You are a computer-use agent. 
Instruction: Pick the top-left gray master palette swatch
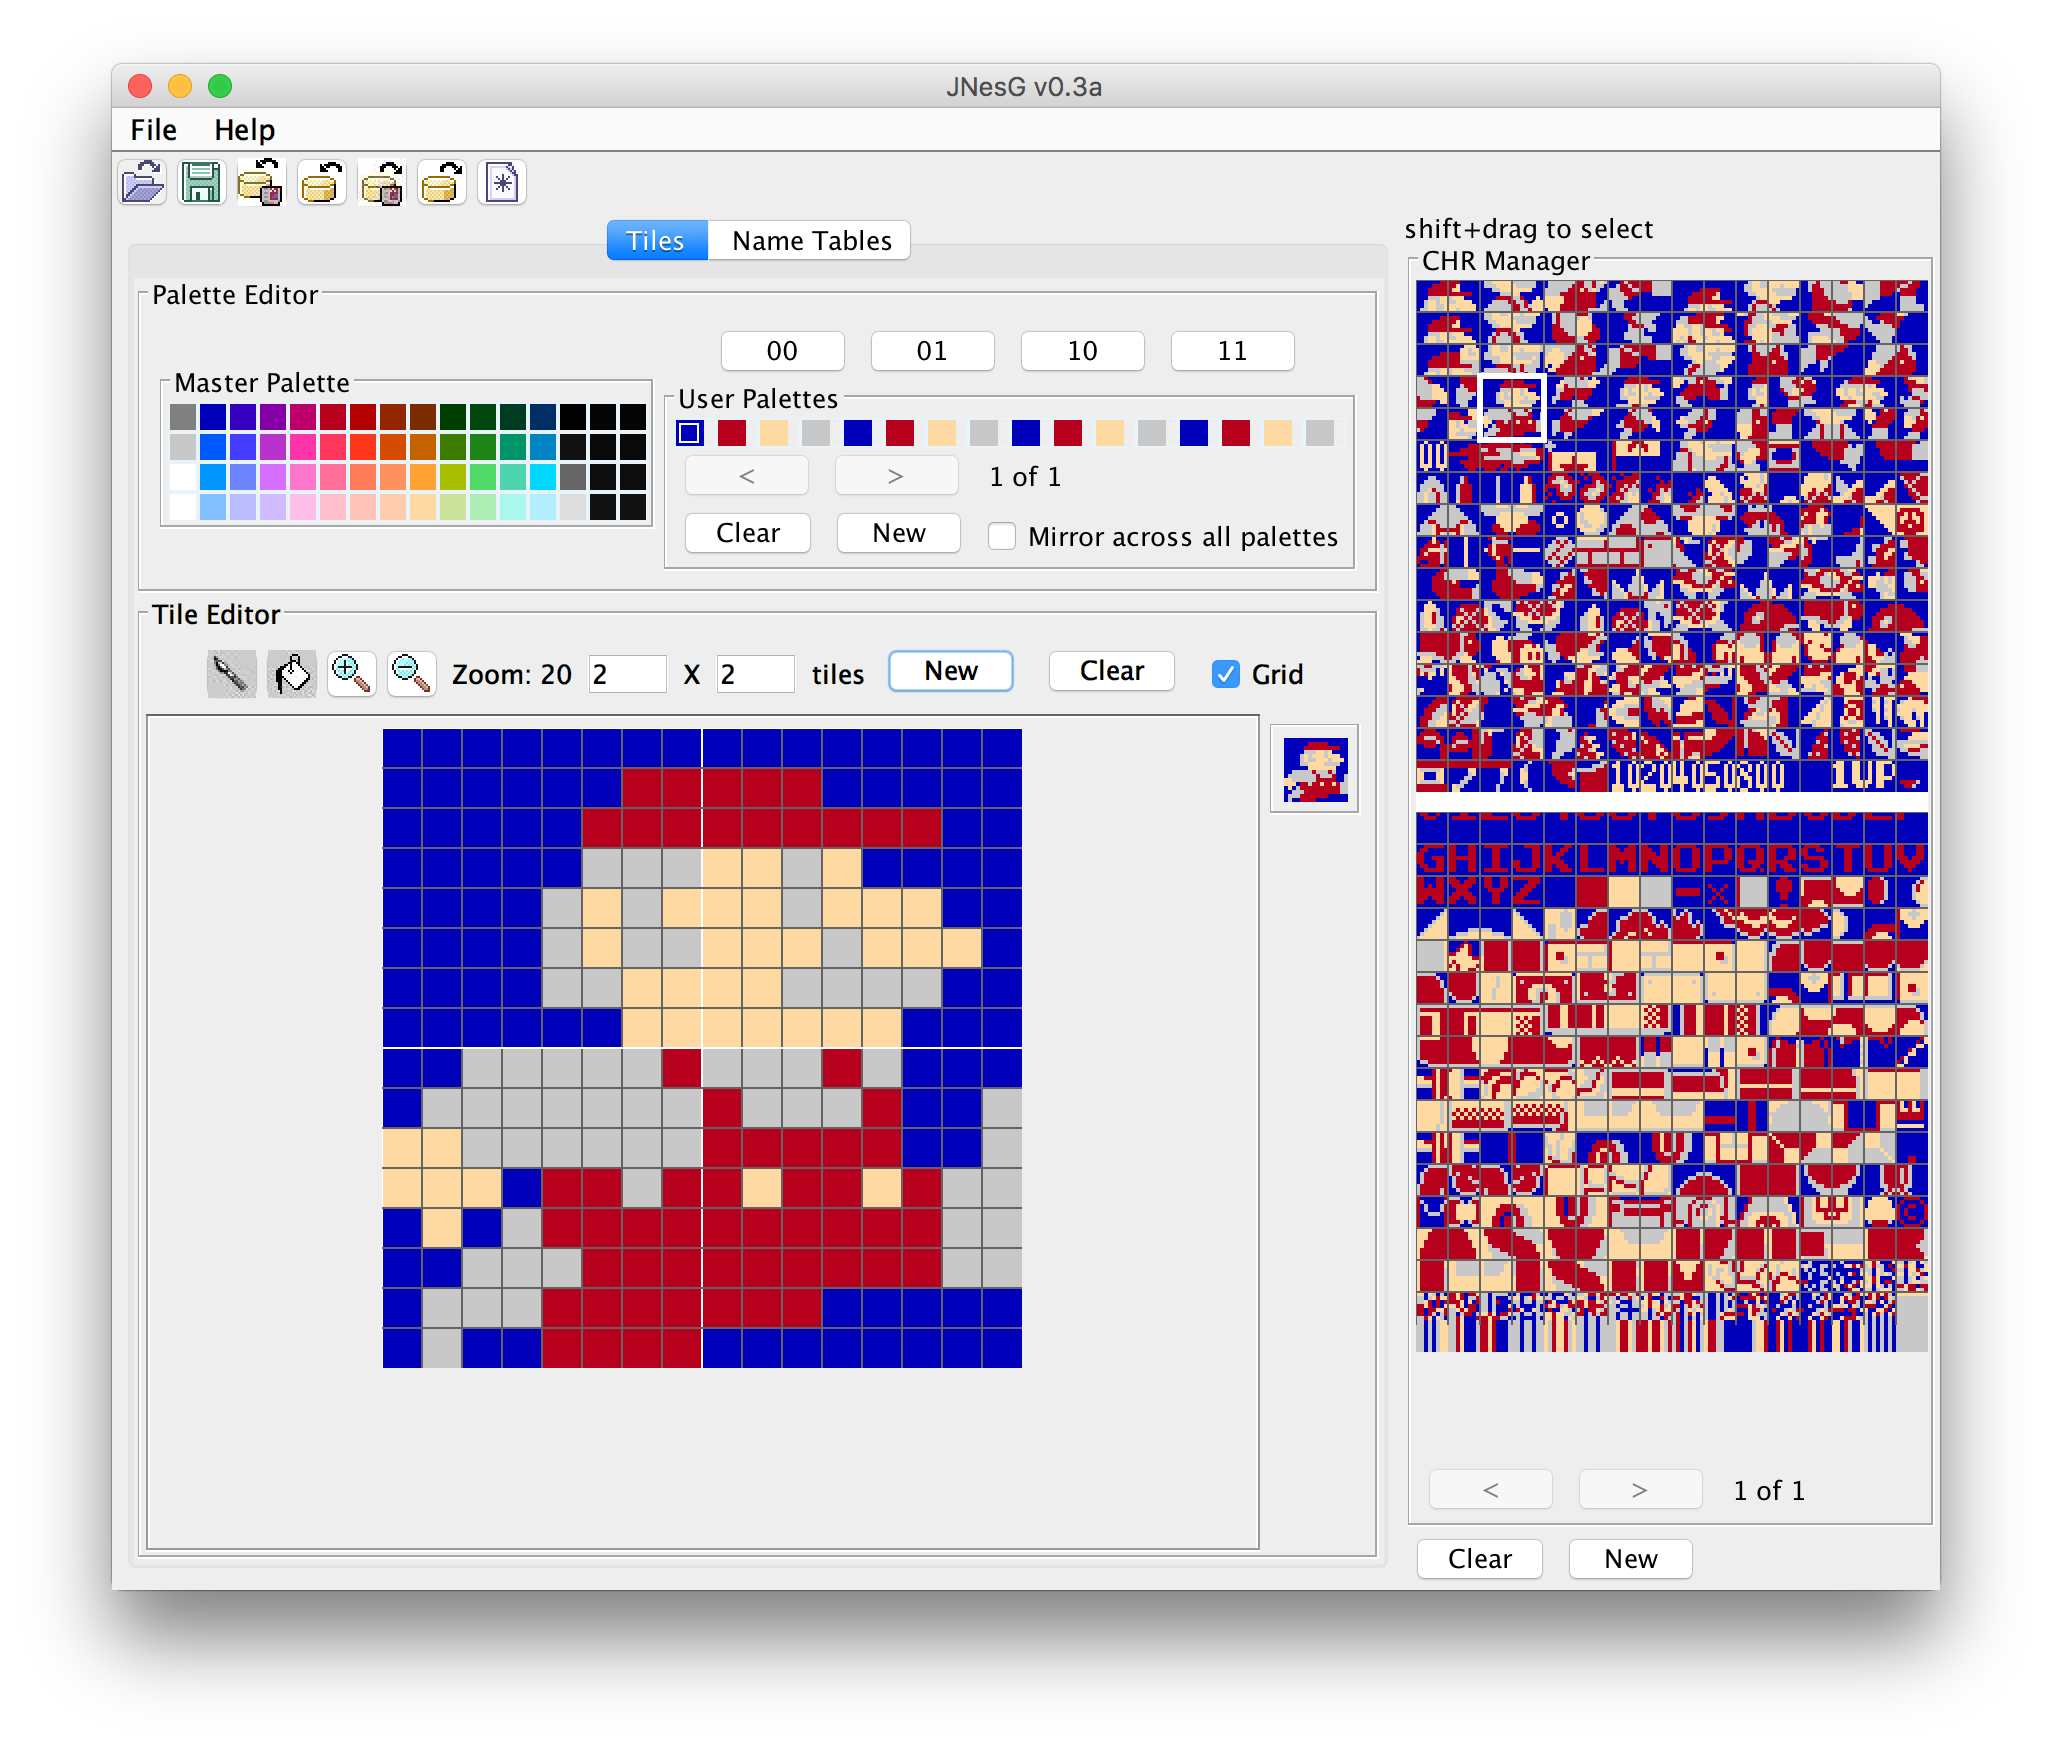tap(183, 416)
